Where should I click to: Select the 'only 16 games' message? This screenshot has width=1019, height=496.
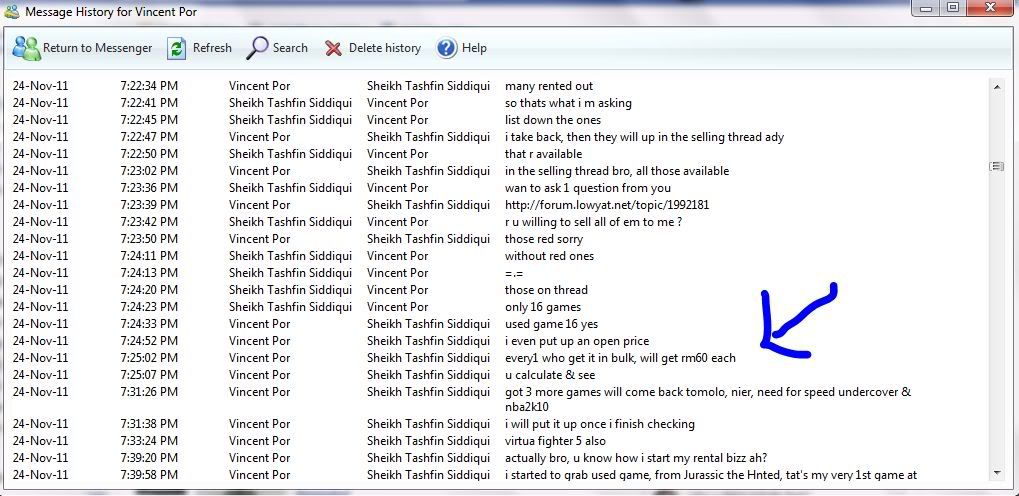[x=542, y=307]
